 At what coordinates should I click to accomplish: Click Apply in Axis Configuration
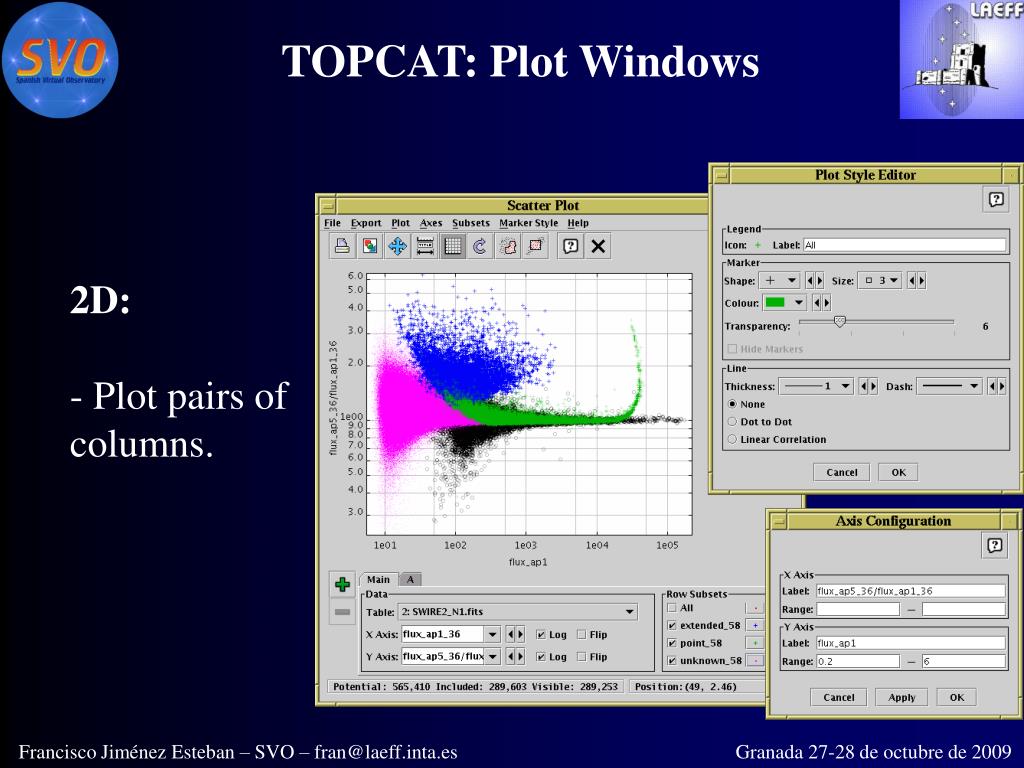click(x=901, y=697)
